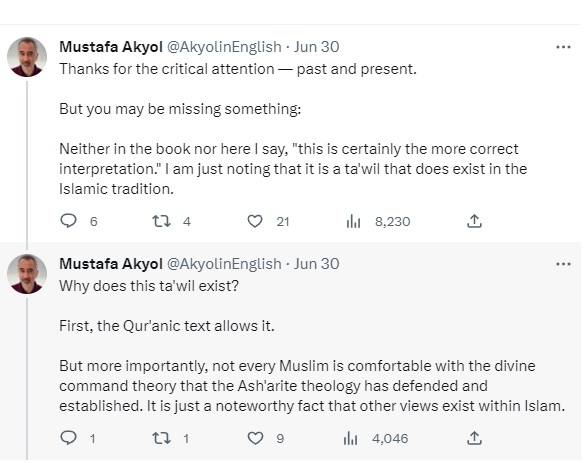Like the second tweet with 9 likes
Screen dimensions: 588x463
(x=255, y=438)
